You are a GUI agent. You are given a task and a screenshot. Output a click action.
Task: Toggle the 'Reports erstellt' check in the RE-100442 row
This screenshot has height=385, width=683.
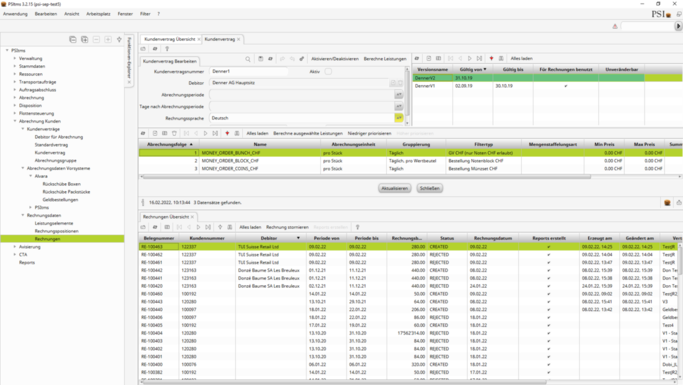(x=548, y=270)
